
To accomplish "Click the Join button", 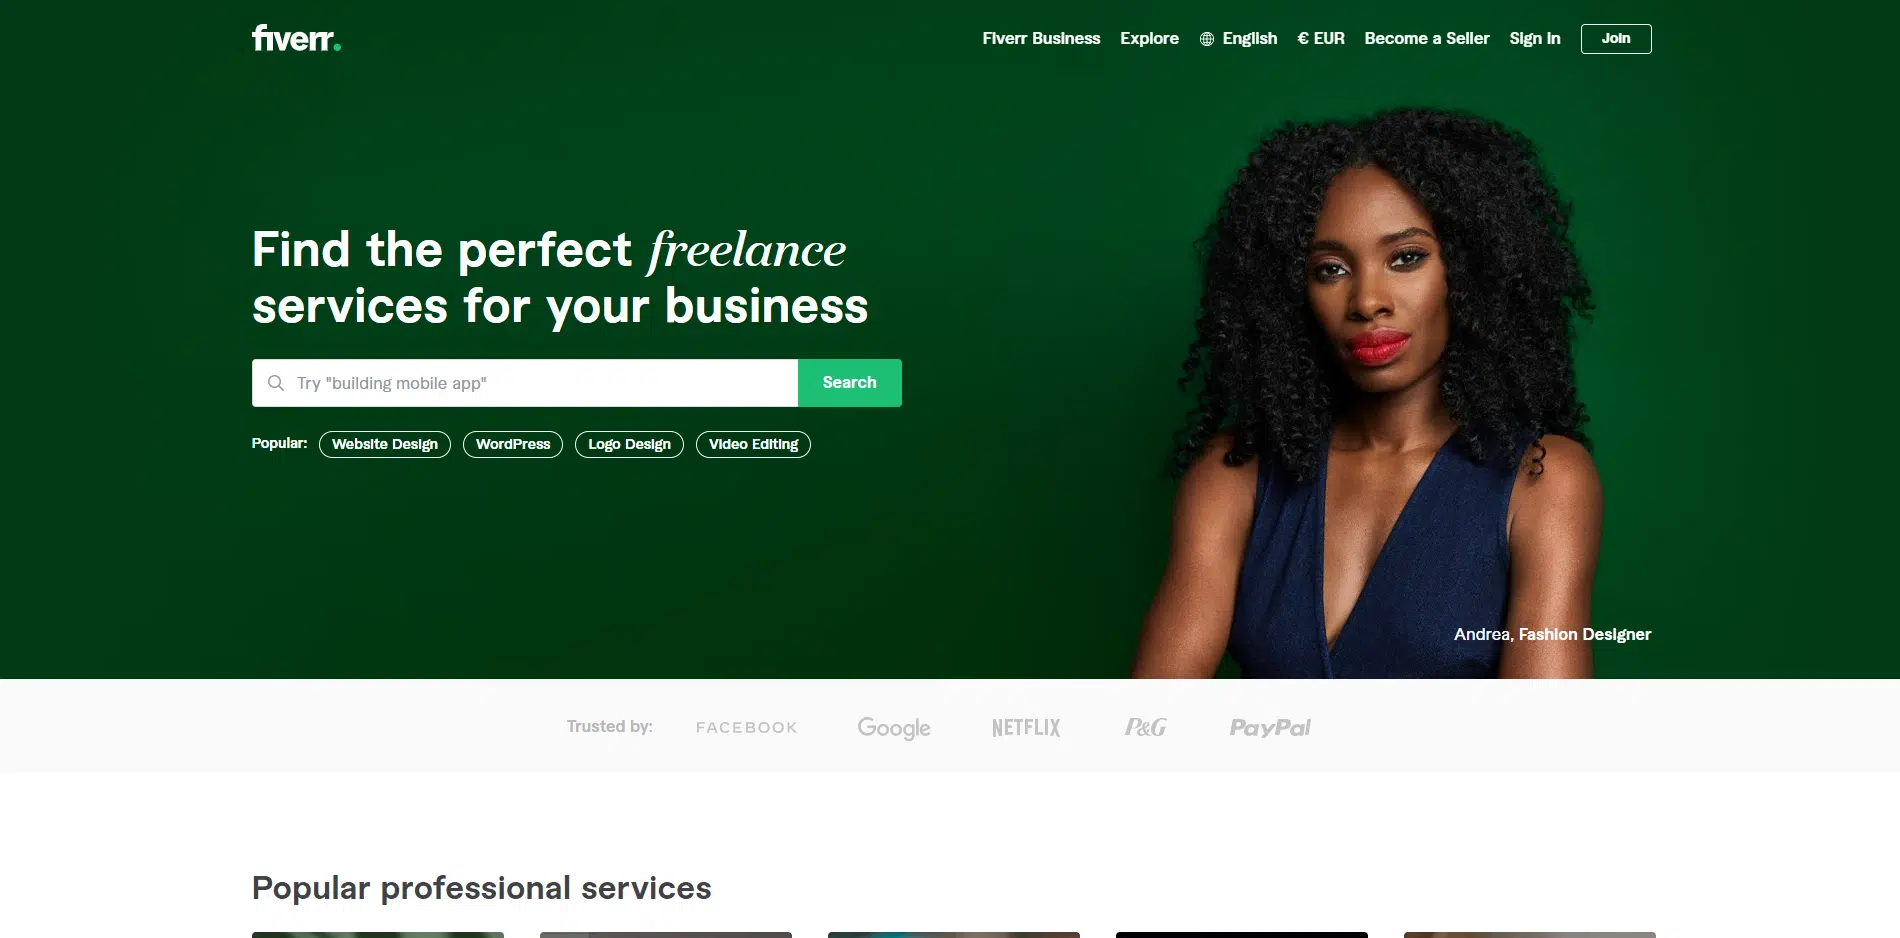I will (1616, 38).
